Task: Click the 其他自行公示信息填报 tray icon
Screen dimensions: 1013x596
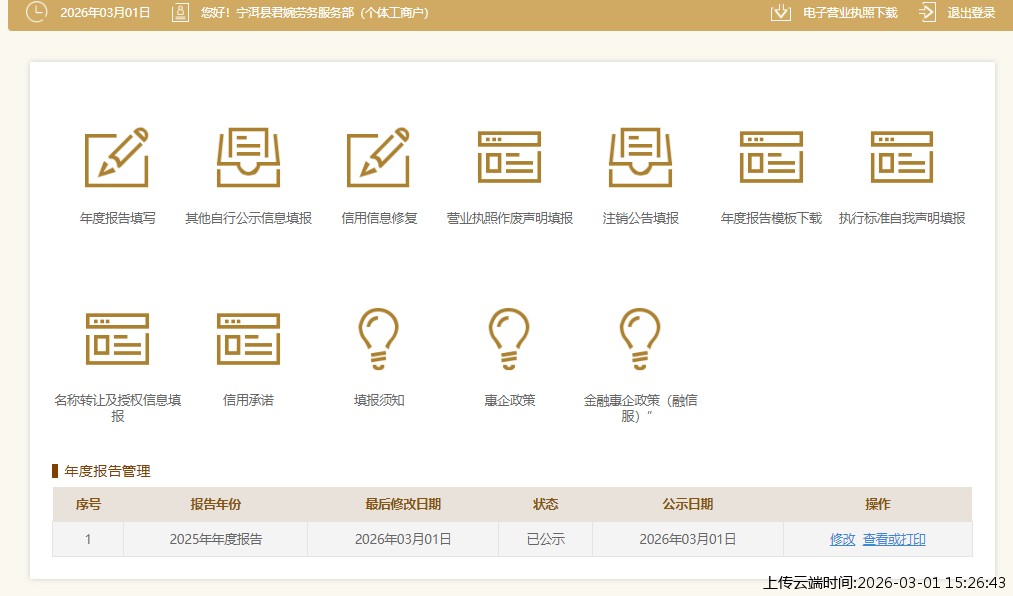Action: tap(248, 158)
